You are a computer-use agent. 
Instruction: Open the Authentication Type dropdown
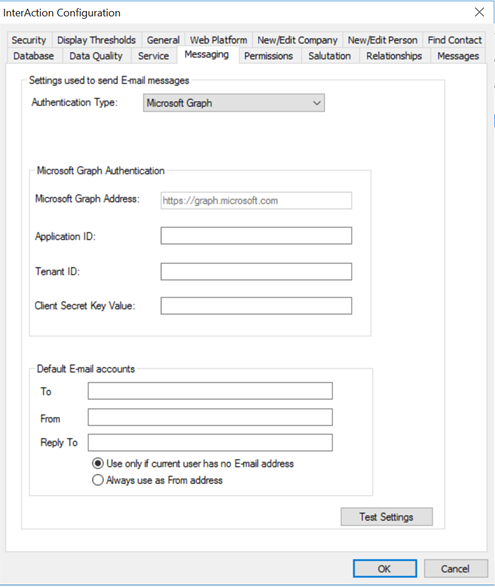(234, 103)
